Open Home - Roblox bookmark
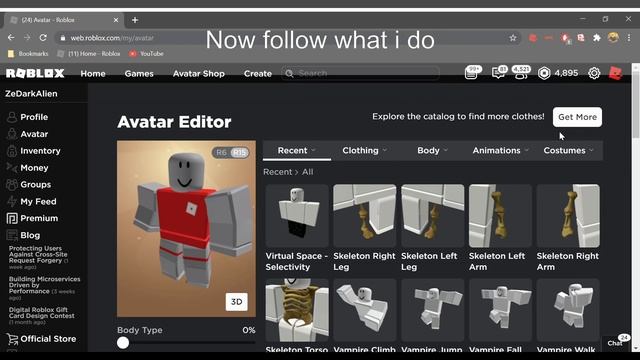 pyautogui.click(x=89, y=53)
